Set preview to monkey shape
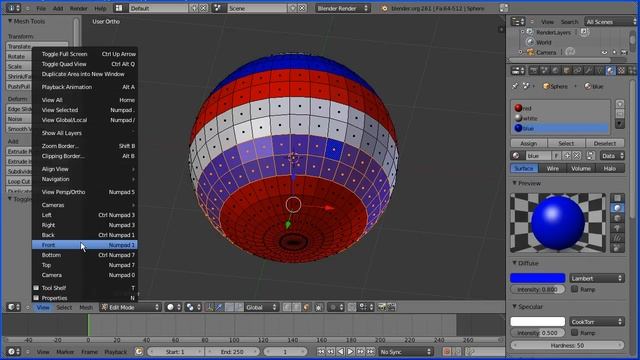The height and width of the screenshot is (360, 640). (618, 228)
